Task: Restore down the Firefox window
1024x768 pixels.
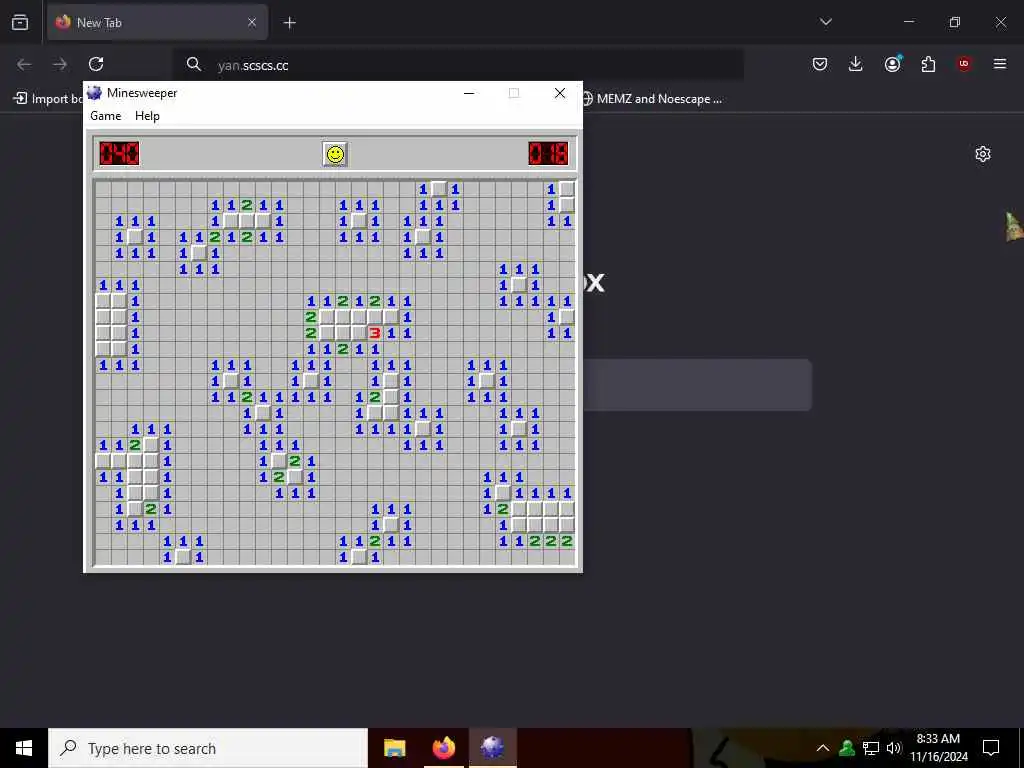Action: pos(955,22)
